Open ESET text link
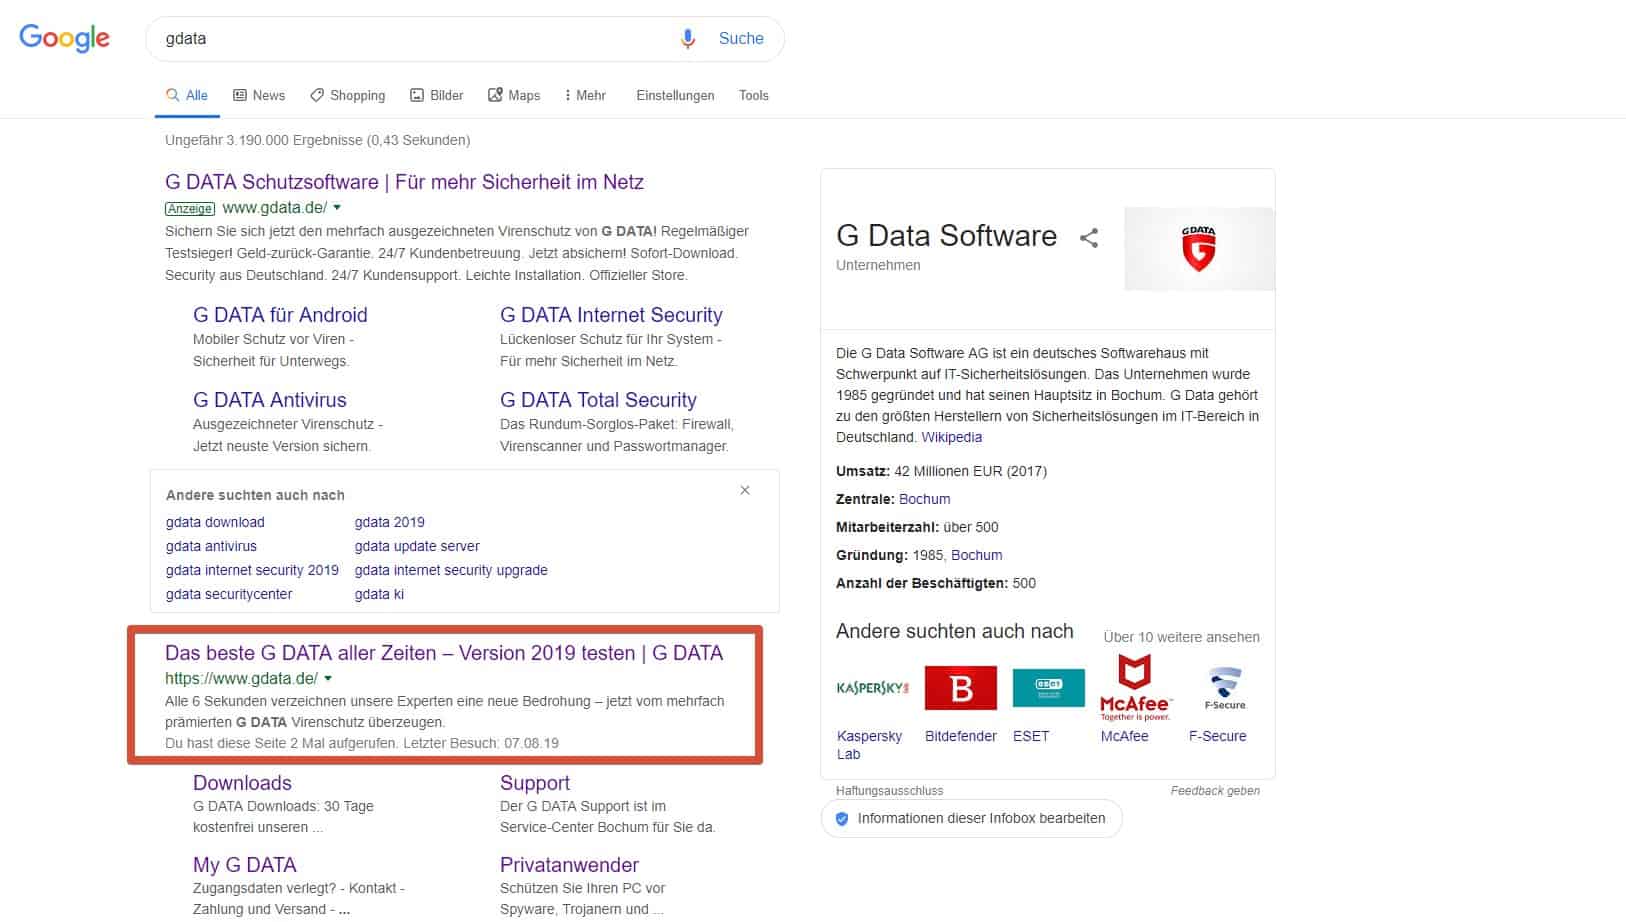The width and height of the screenshot is (1626, 922). coord(1031,736)
